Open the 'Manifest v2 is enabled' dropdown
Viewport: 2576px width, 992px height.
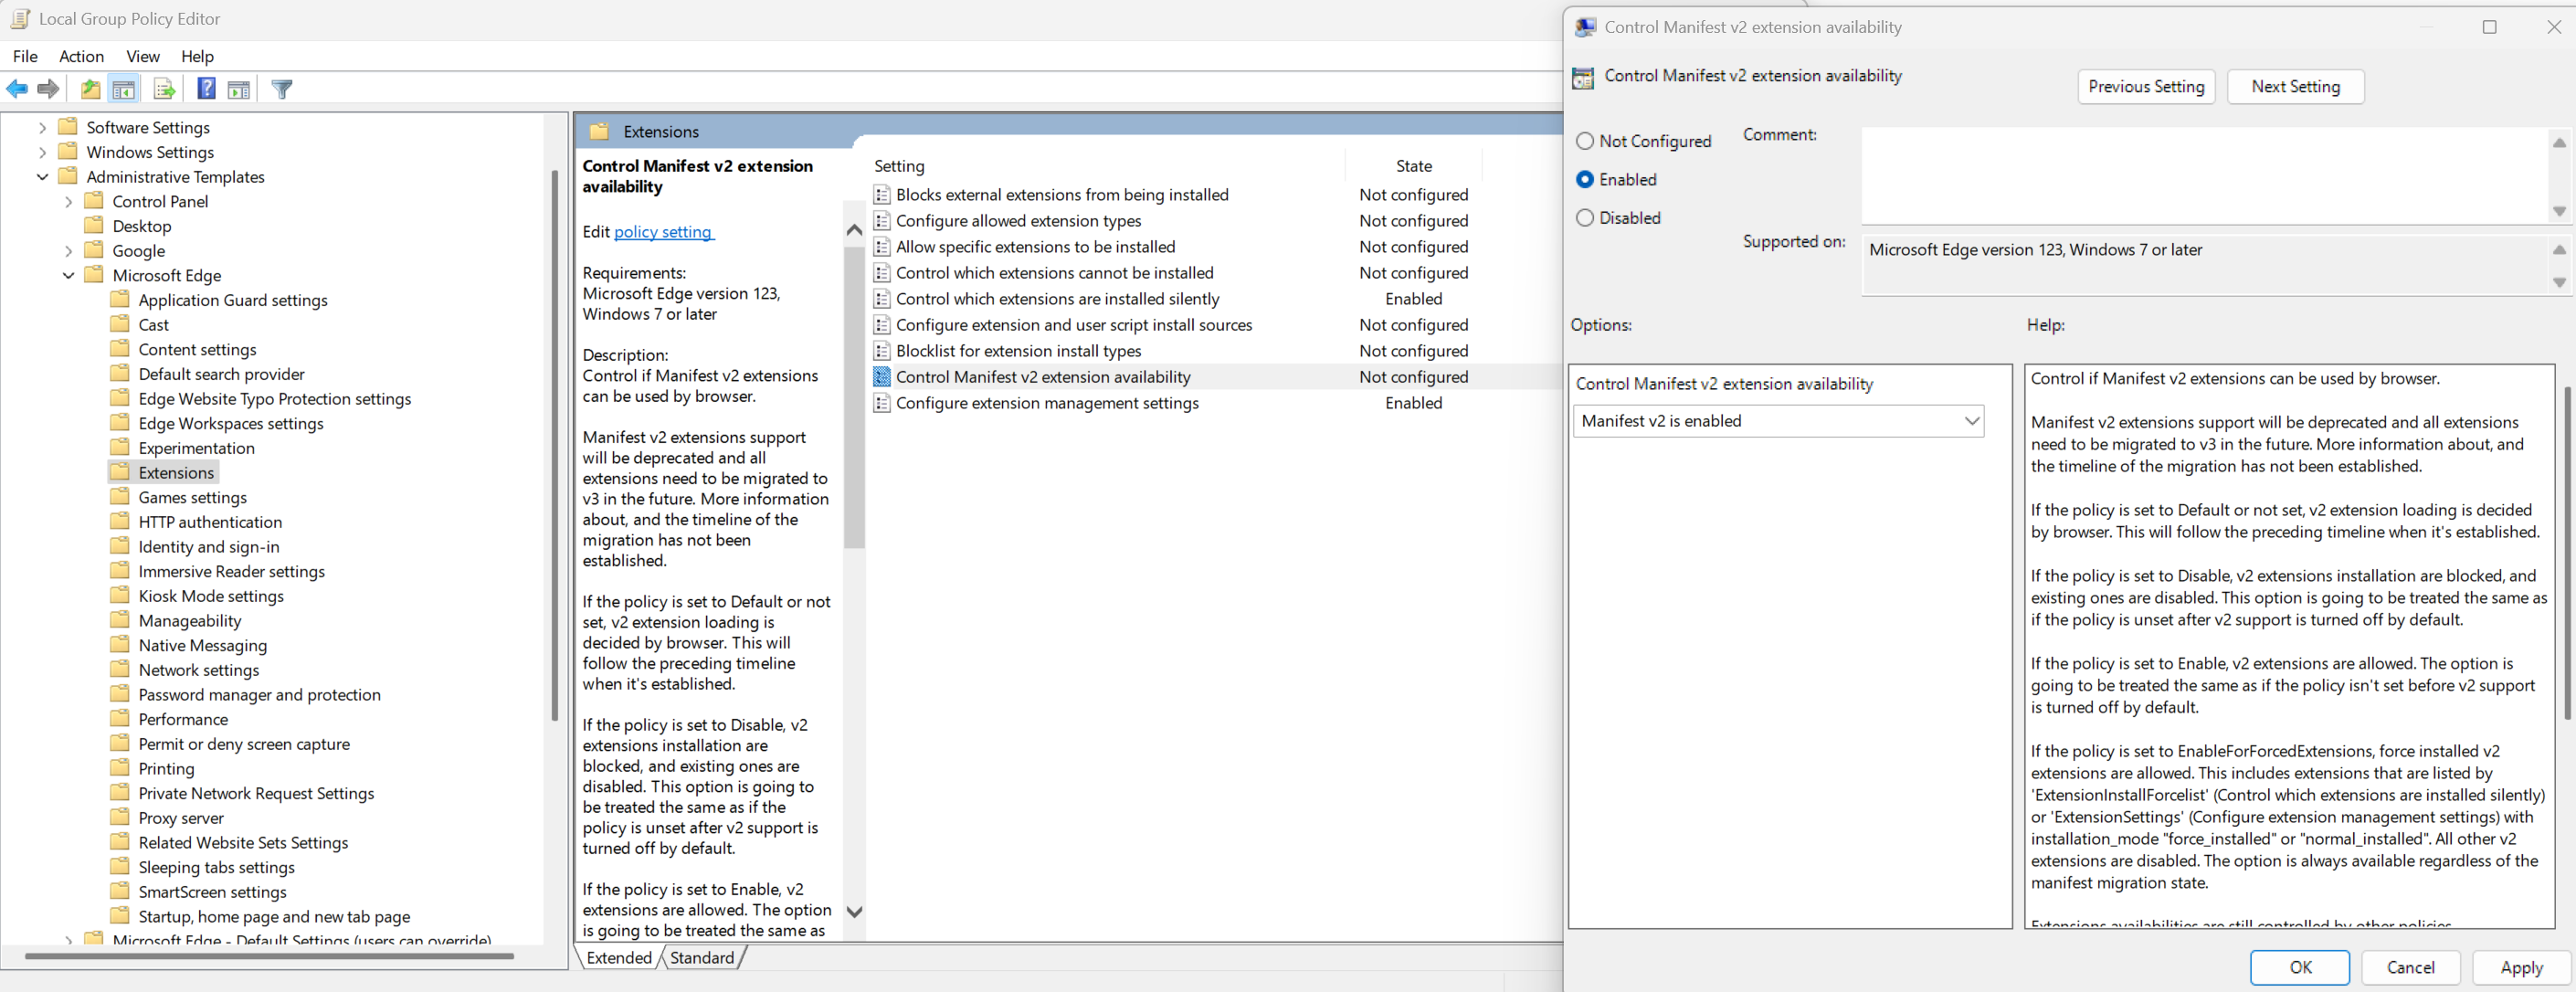point(1778,421)
